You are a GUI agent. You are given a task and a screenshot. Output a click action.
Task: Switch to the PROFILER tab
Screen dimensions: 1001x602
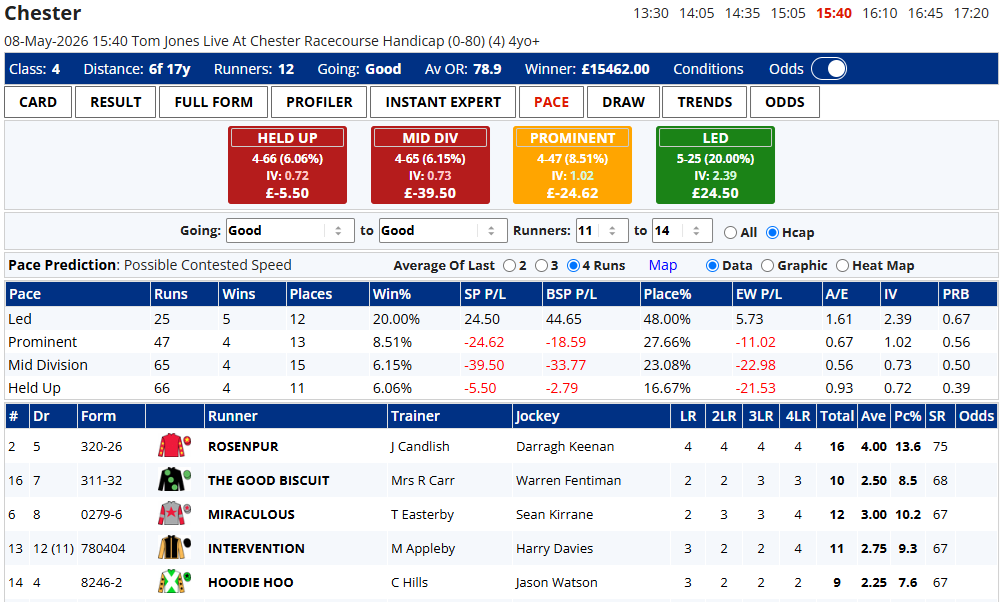click(x=319, y=102)
